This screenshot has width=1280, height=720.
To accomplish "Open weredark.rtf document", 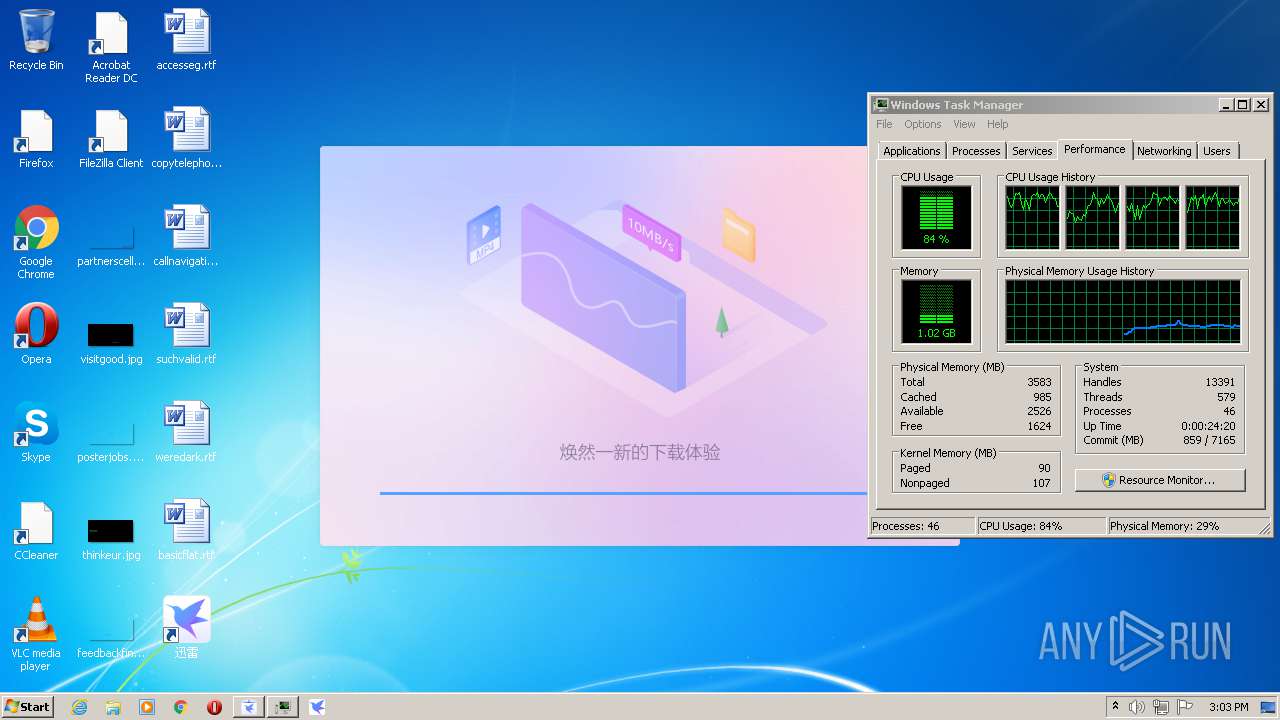I will coord(186,433).
